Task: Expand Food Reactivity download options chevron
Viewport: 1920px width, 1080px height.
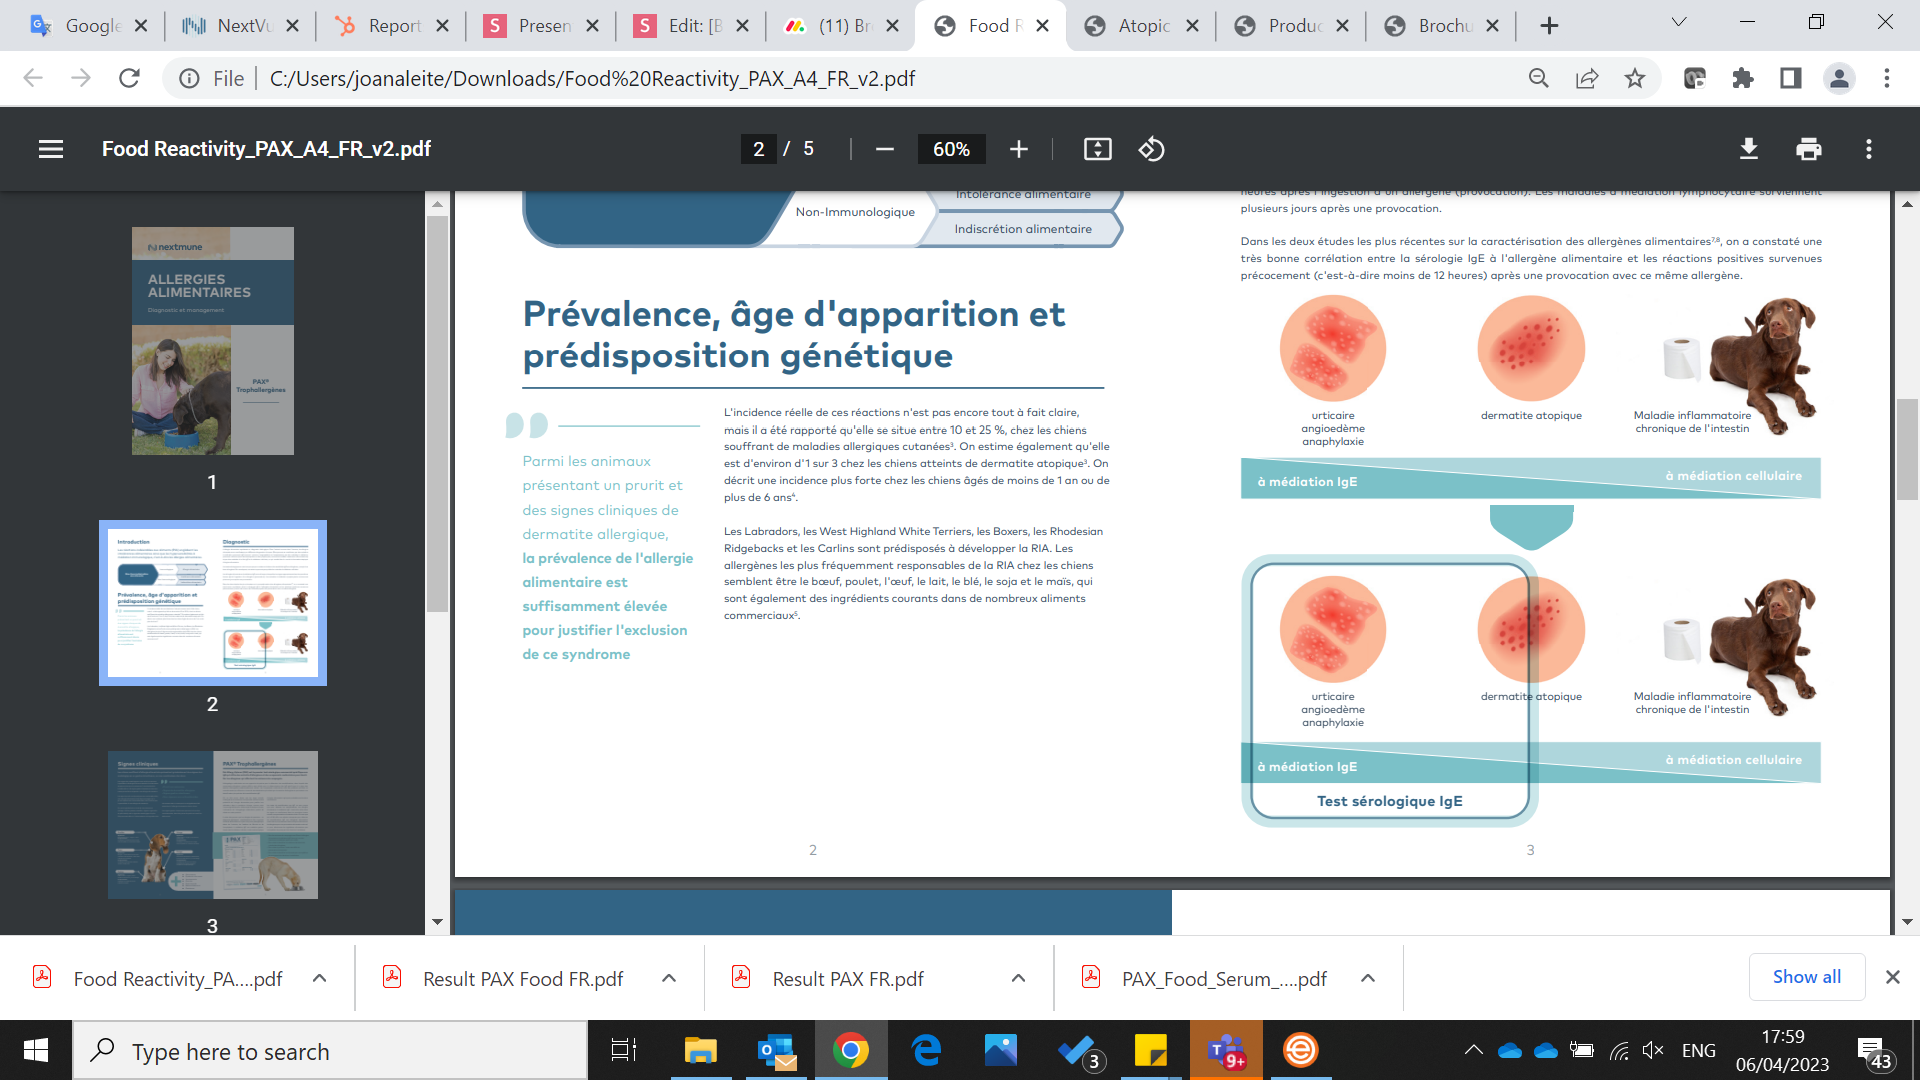Action: [x=319, y=978]
